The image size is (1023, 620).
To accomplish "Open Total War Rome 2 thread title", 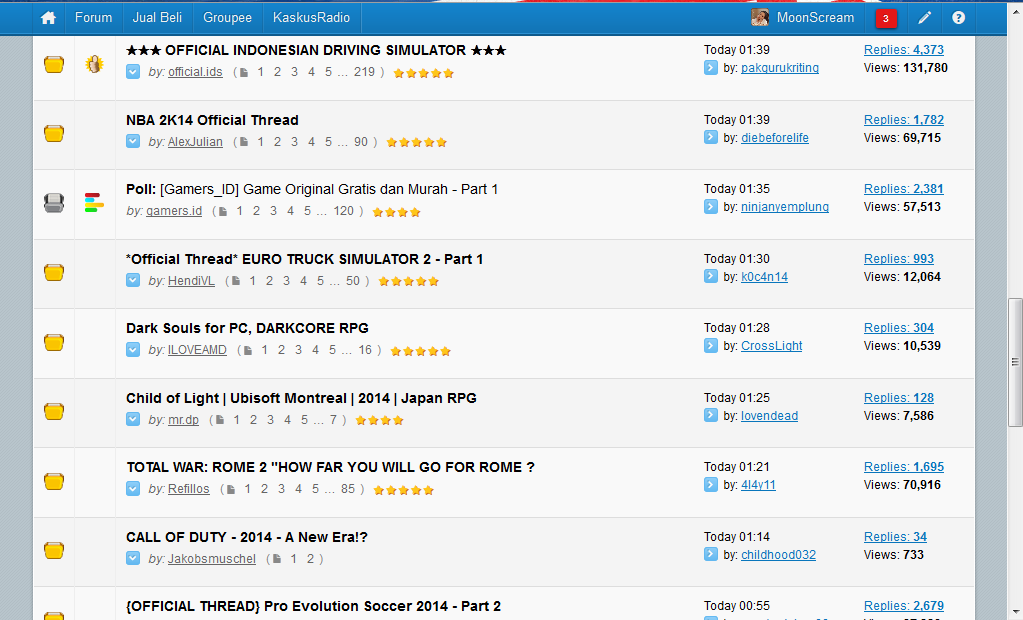I will (x=331, y=467).
